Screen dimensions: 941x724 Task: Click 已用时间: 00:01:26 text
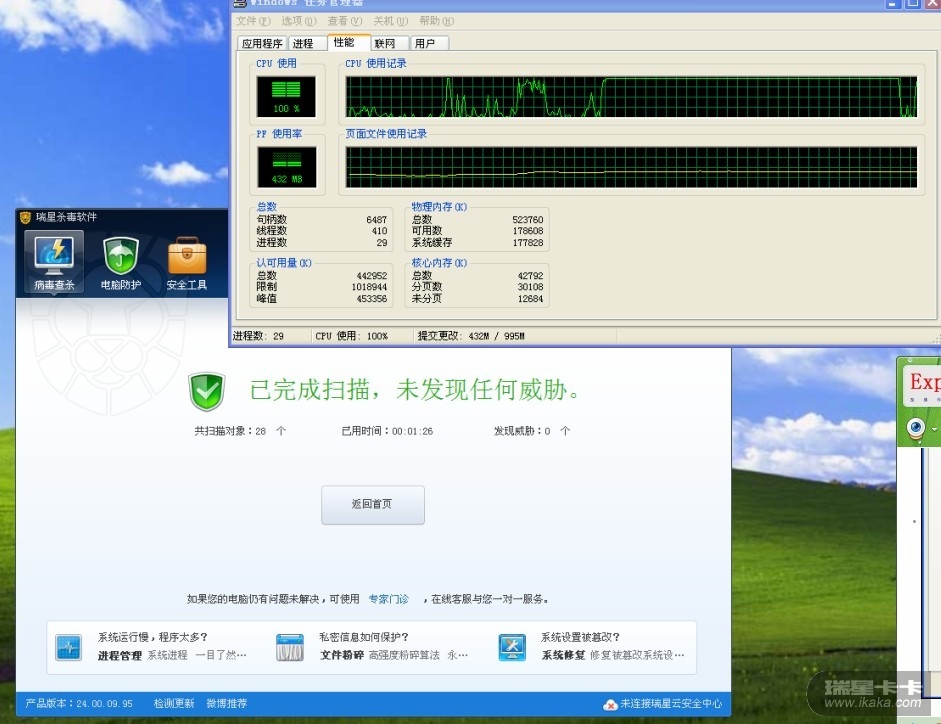pyautogui.click(x=387, y=431)
